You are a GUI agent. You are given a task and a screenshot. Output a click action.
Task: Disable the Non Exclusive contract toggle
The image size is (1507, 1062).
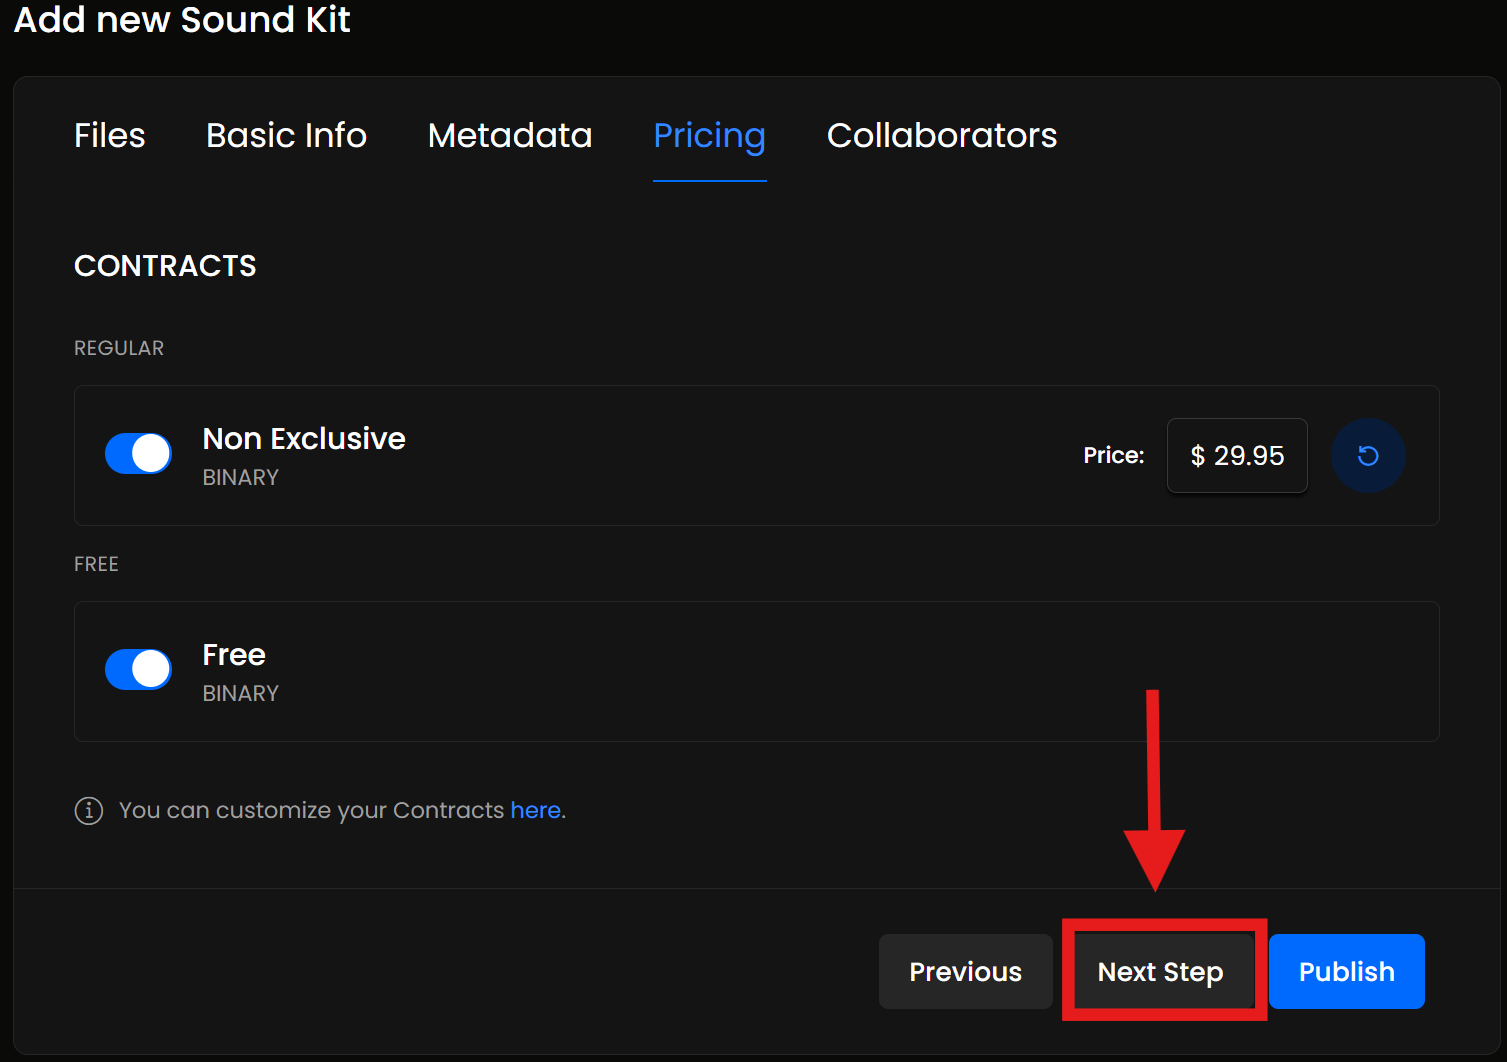pos(138,454)
